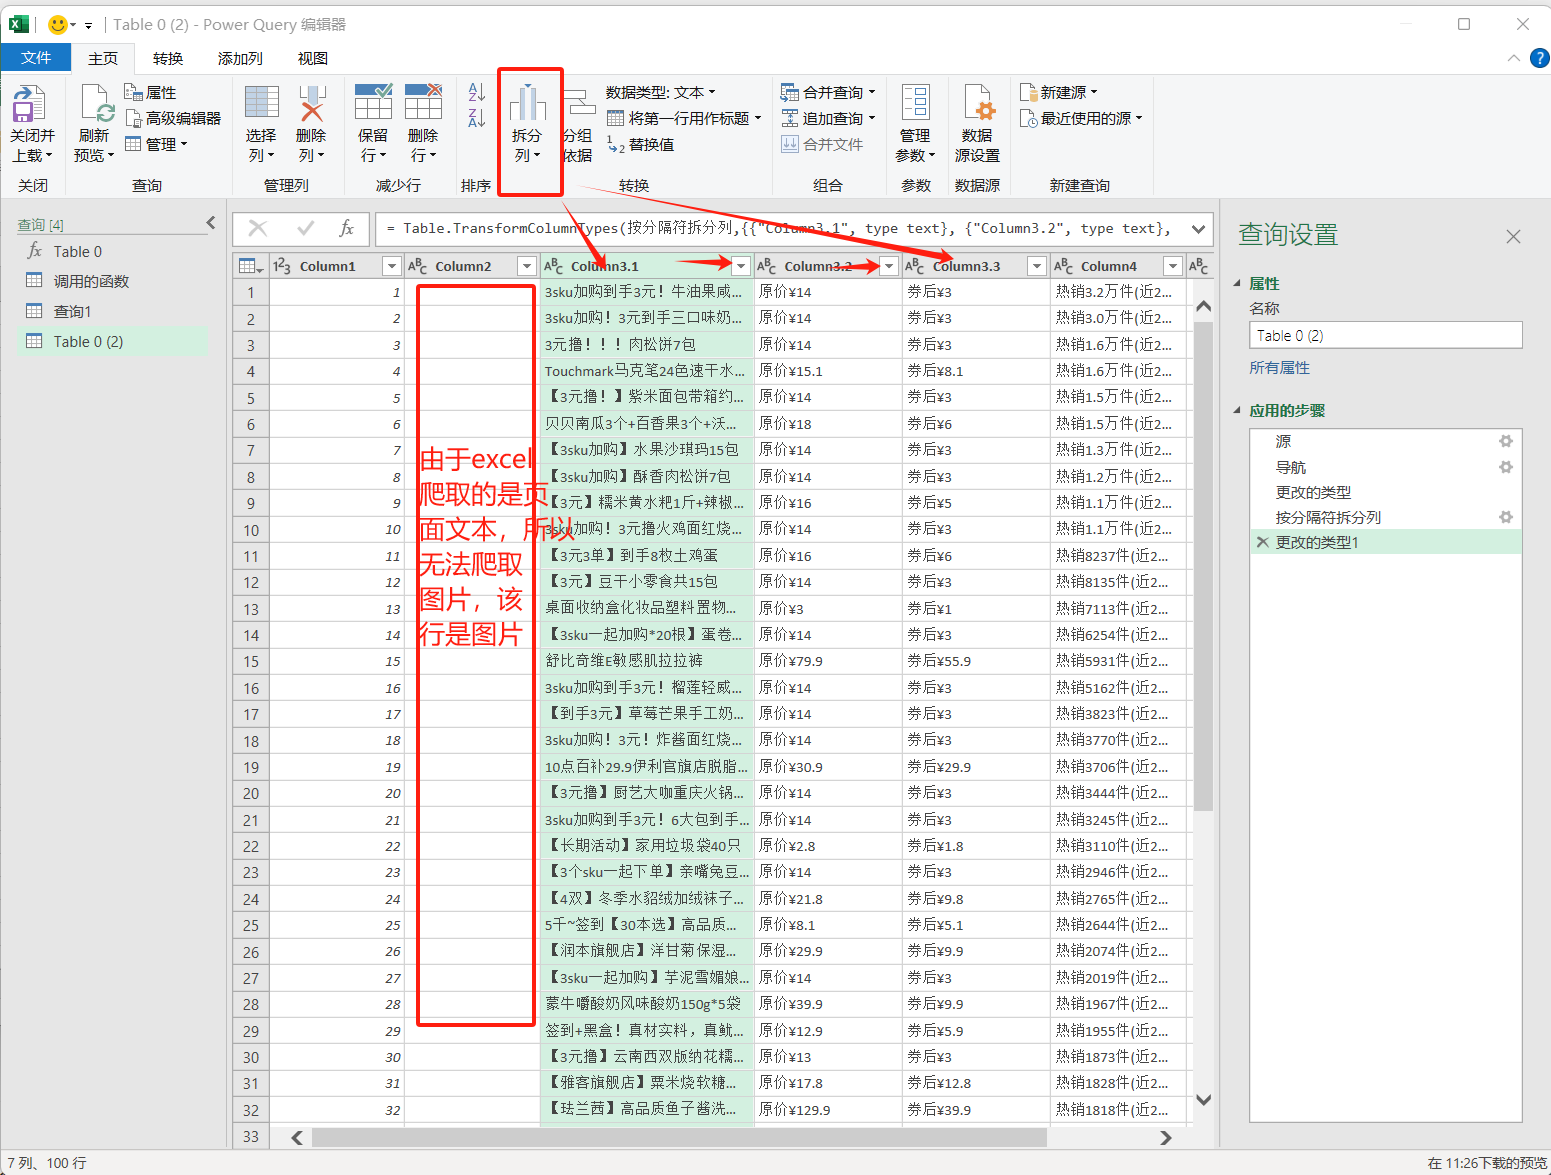The width and height of the screenshot is (1551, 1175).
Task: Open the 数据类型: 文本 dropdown
Action: coord(661,92)
